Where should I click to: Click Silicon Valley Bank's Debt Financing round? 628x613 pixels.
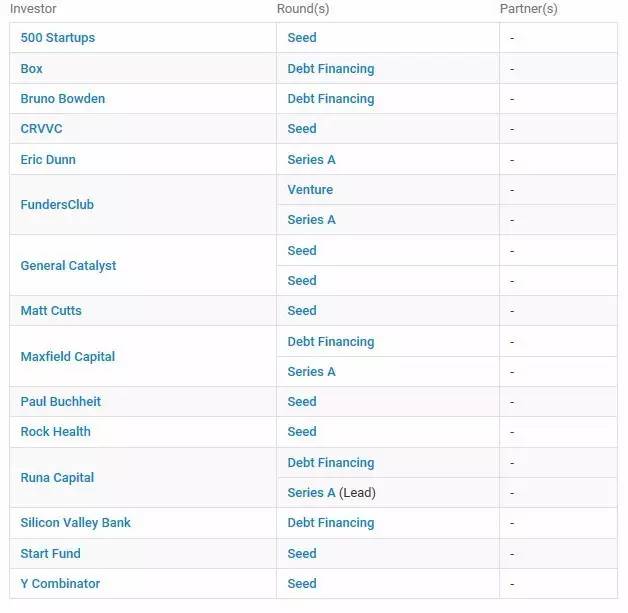pos(330,523)
